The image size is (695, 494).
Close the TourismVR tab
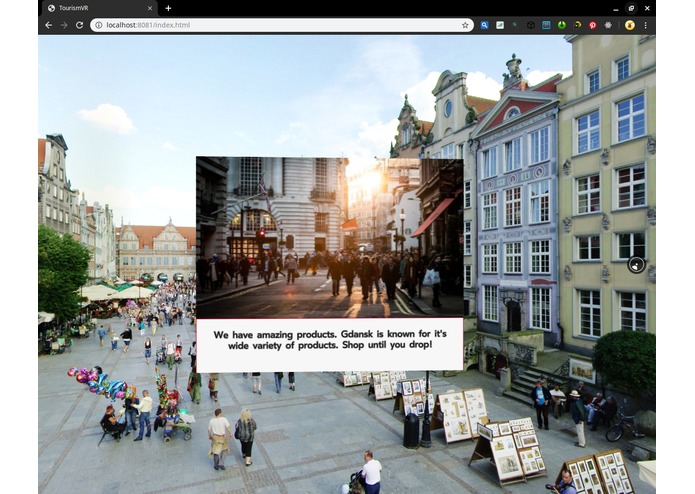click(150, 8)
